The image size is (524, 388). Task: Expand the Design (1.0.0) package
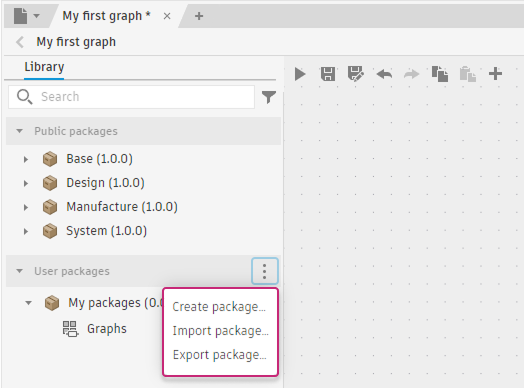point(26,183)
